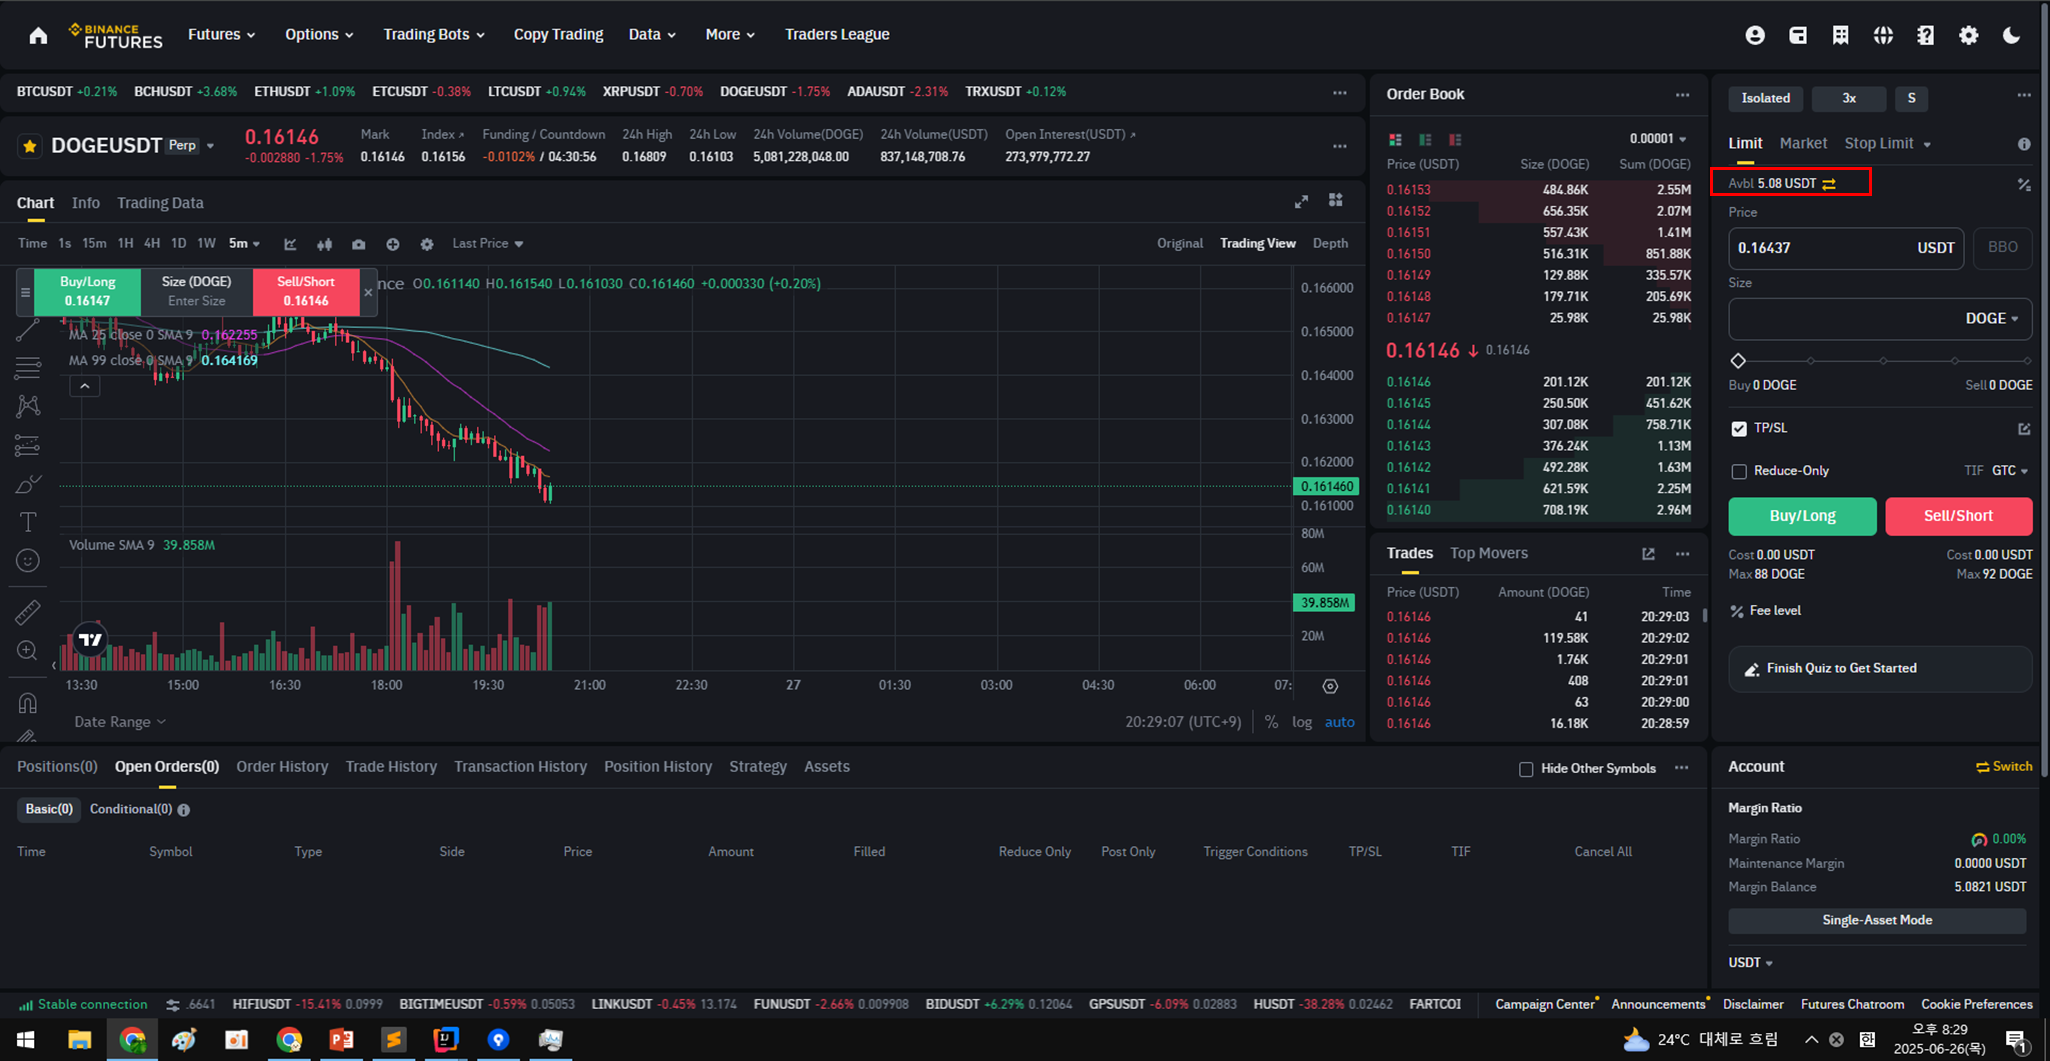
Task: Enable Reduce-Only checkbox
Action: pyautogui.click(x=1739, y=471)
